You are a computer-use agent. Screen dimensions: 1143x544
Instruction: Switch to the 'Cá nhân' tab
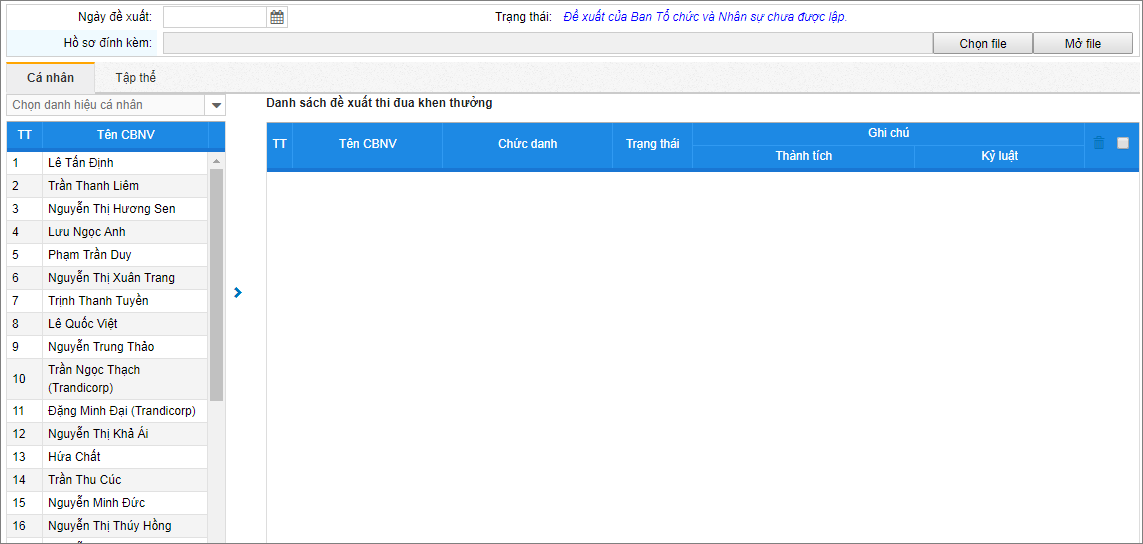pos(50,77)
